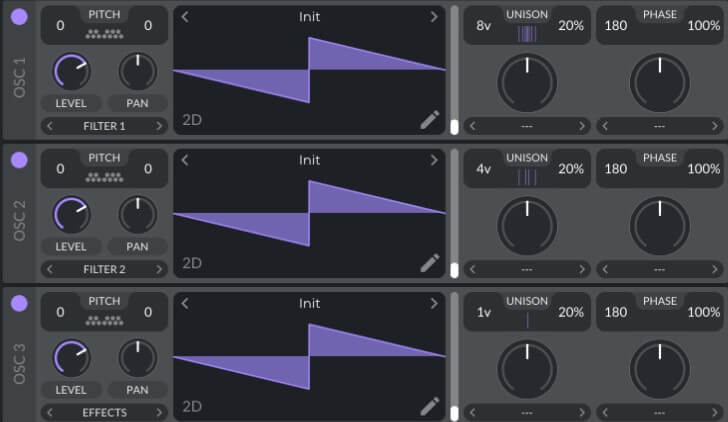Click the OSC 1 unison voices icon
728x422 pixels.
(x=527, y=34)
